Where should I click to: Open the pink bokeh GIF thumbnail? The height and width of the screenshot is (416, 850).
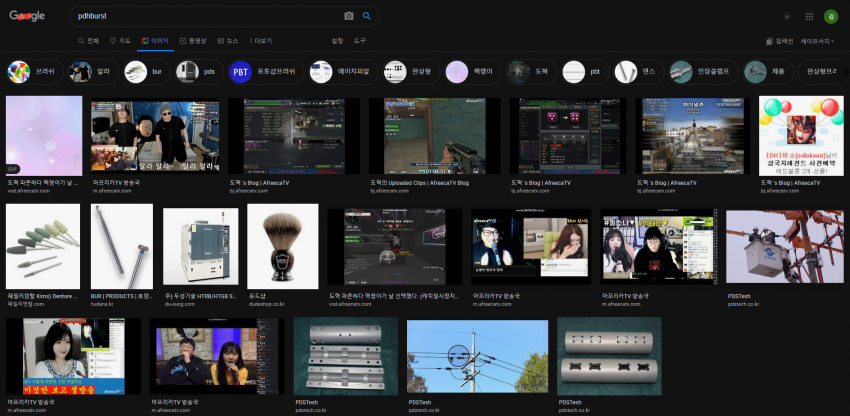[44, 136]
